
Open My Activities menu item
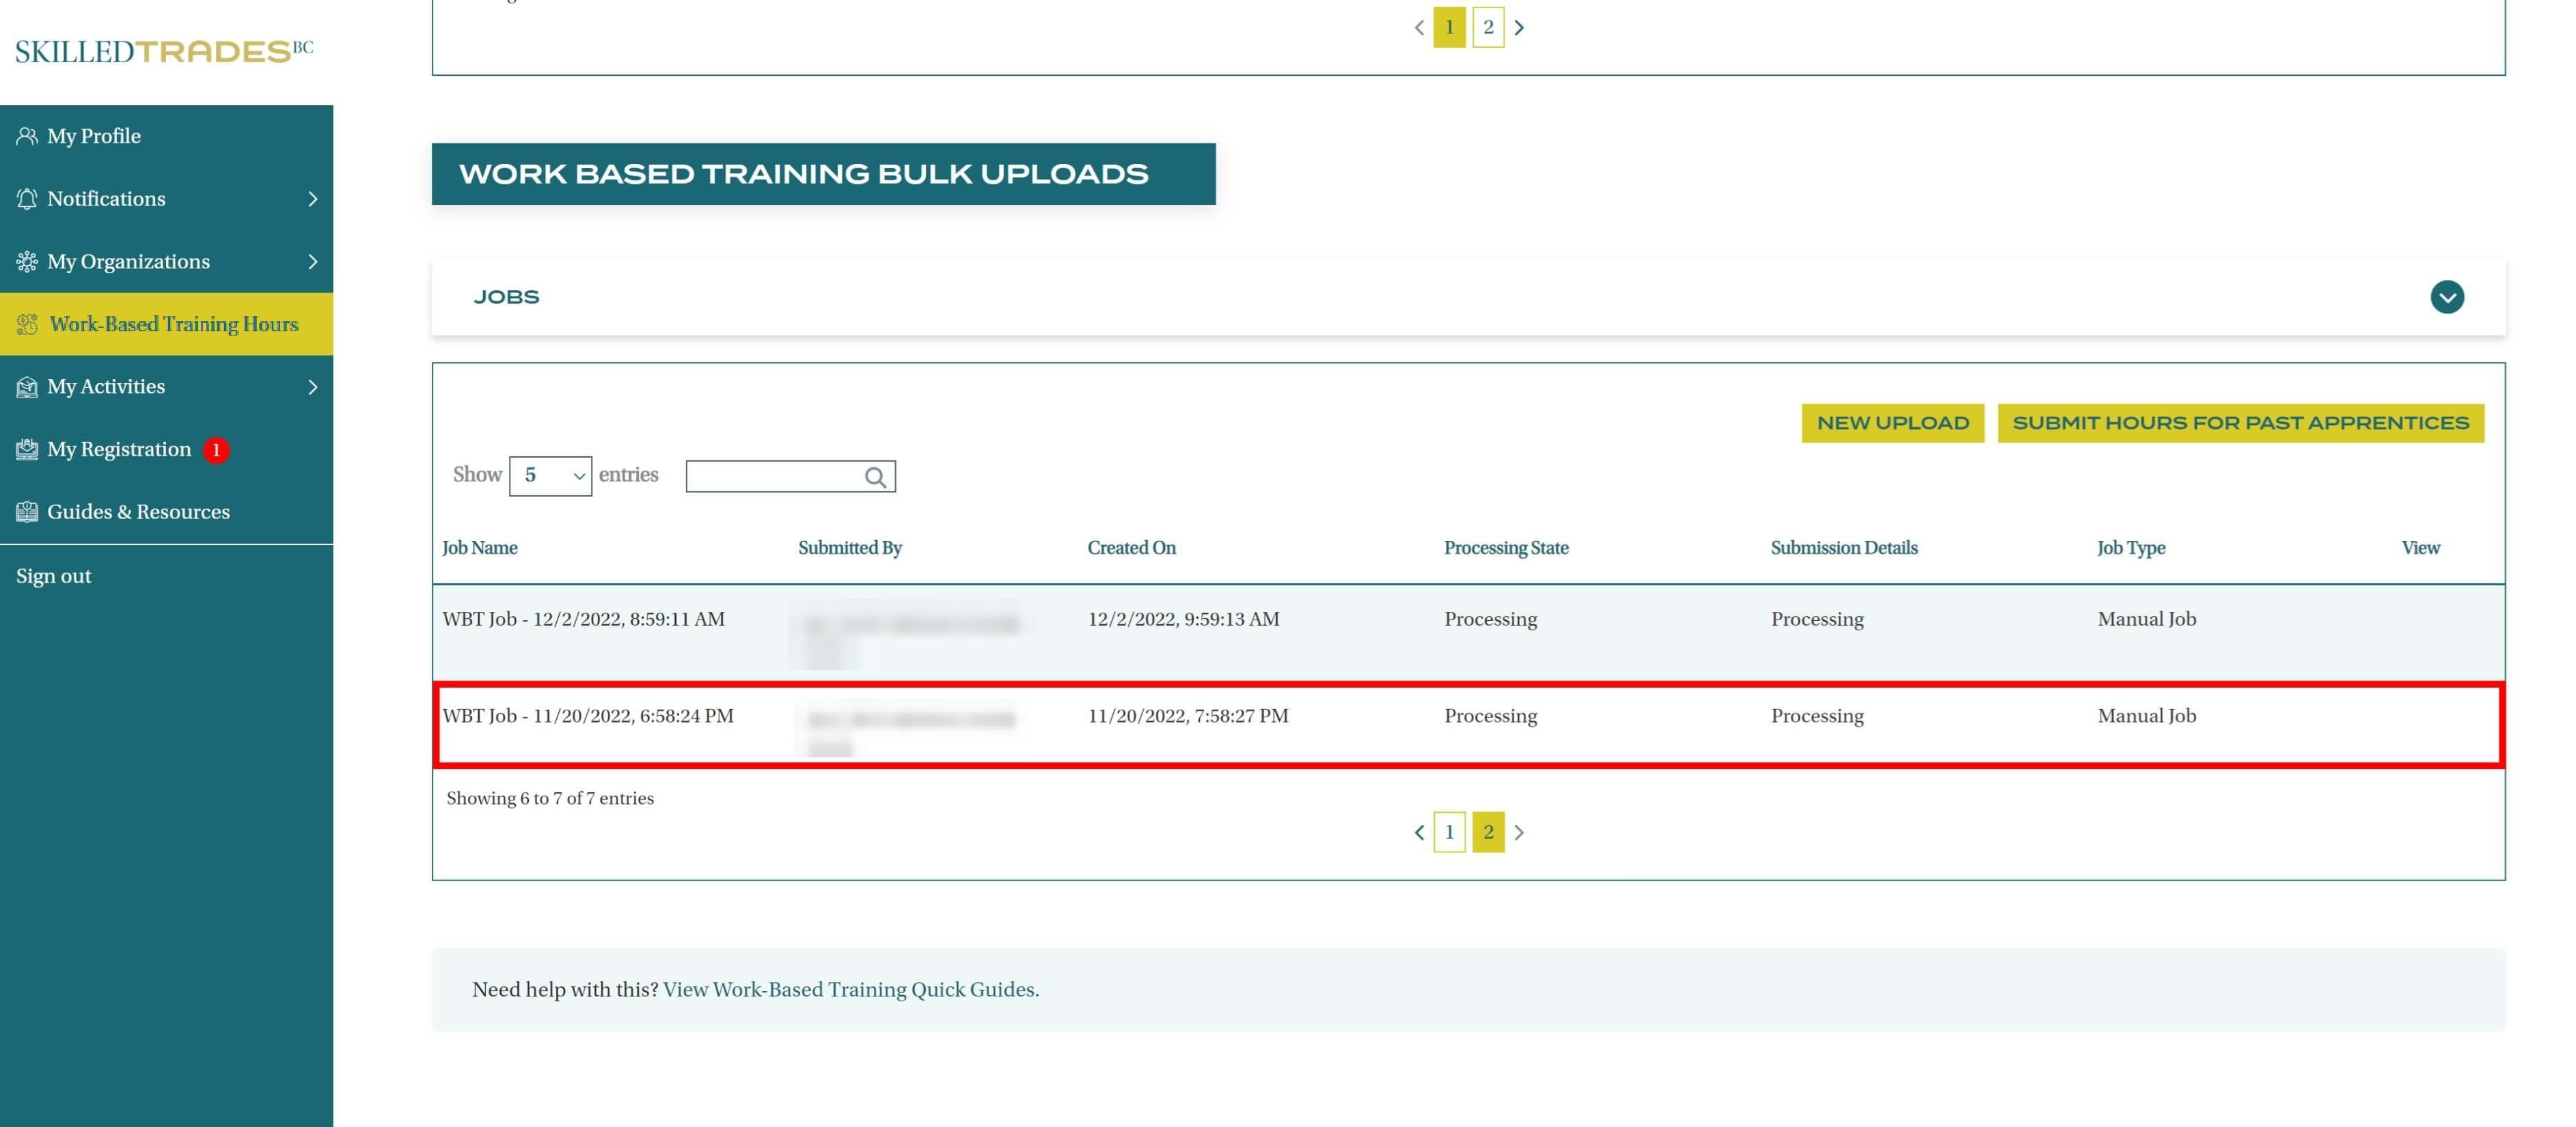click(x=106, y=387)
